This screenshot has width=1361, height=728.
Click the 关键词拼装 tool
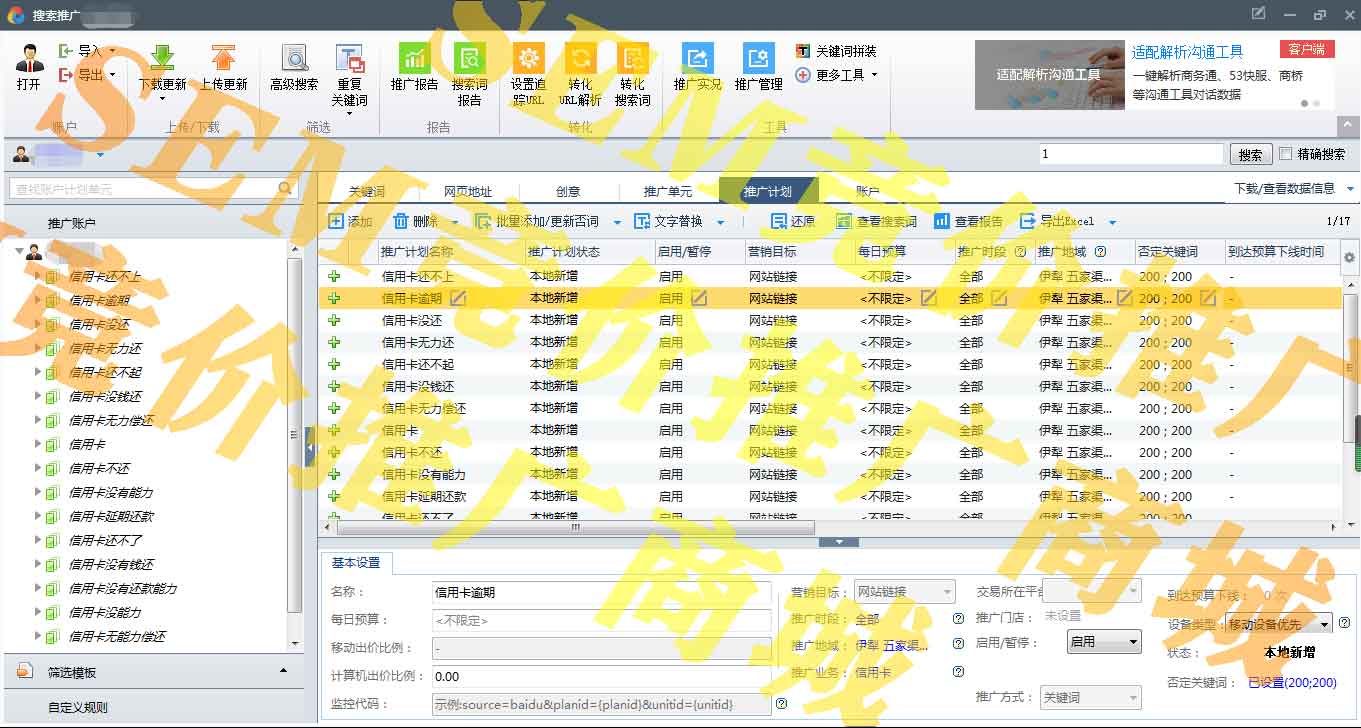tap(837, 51)
